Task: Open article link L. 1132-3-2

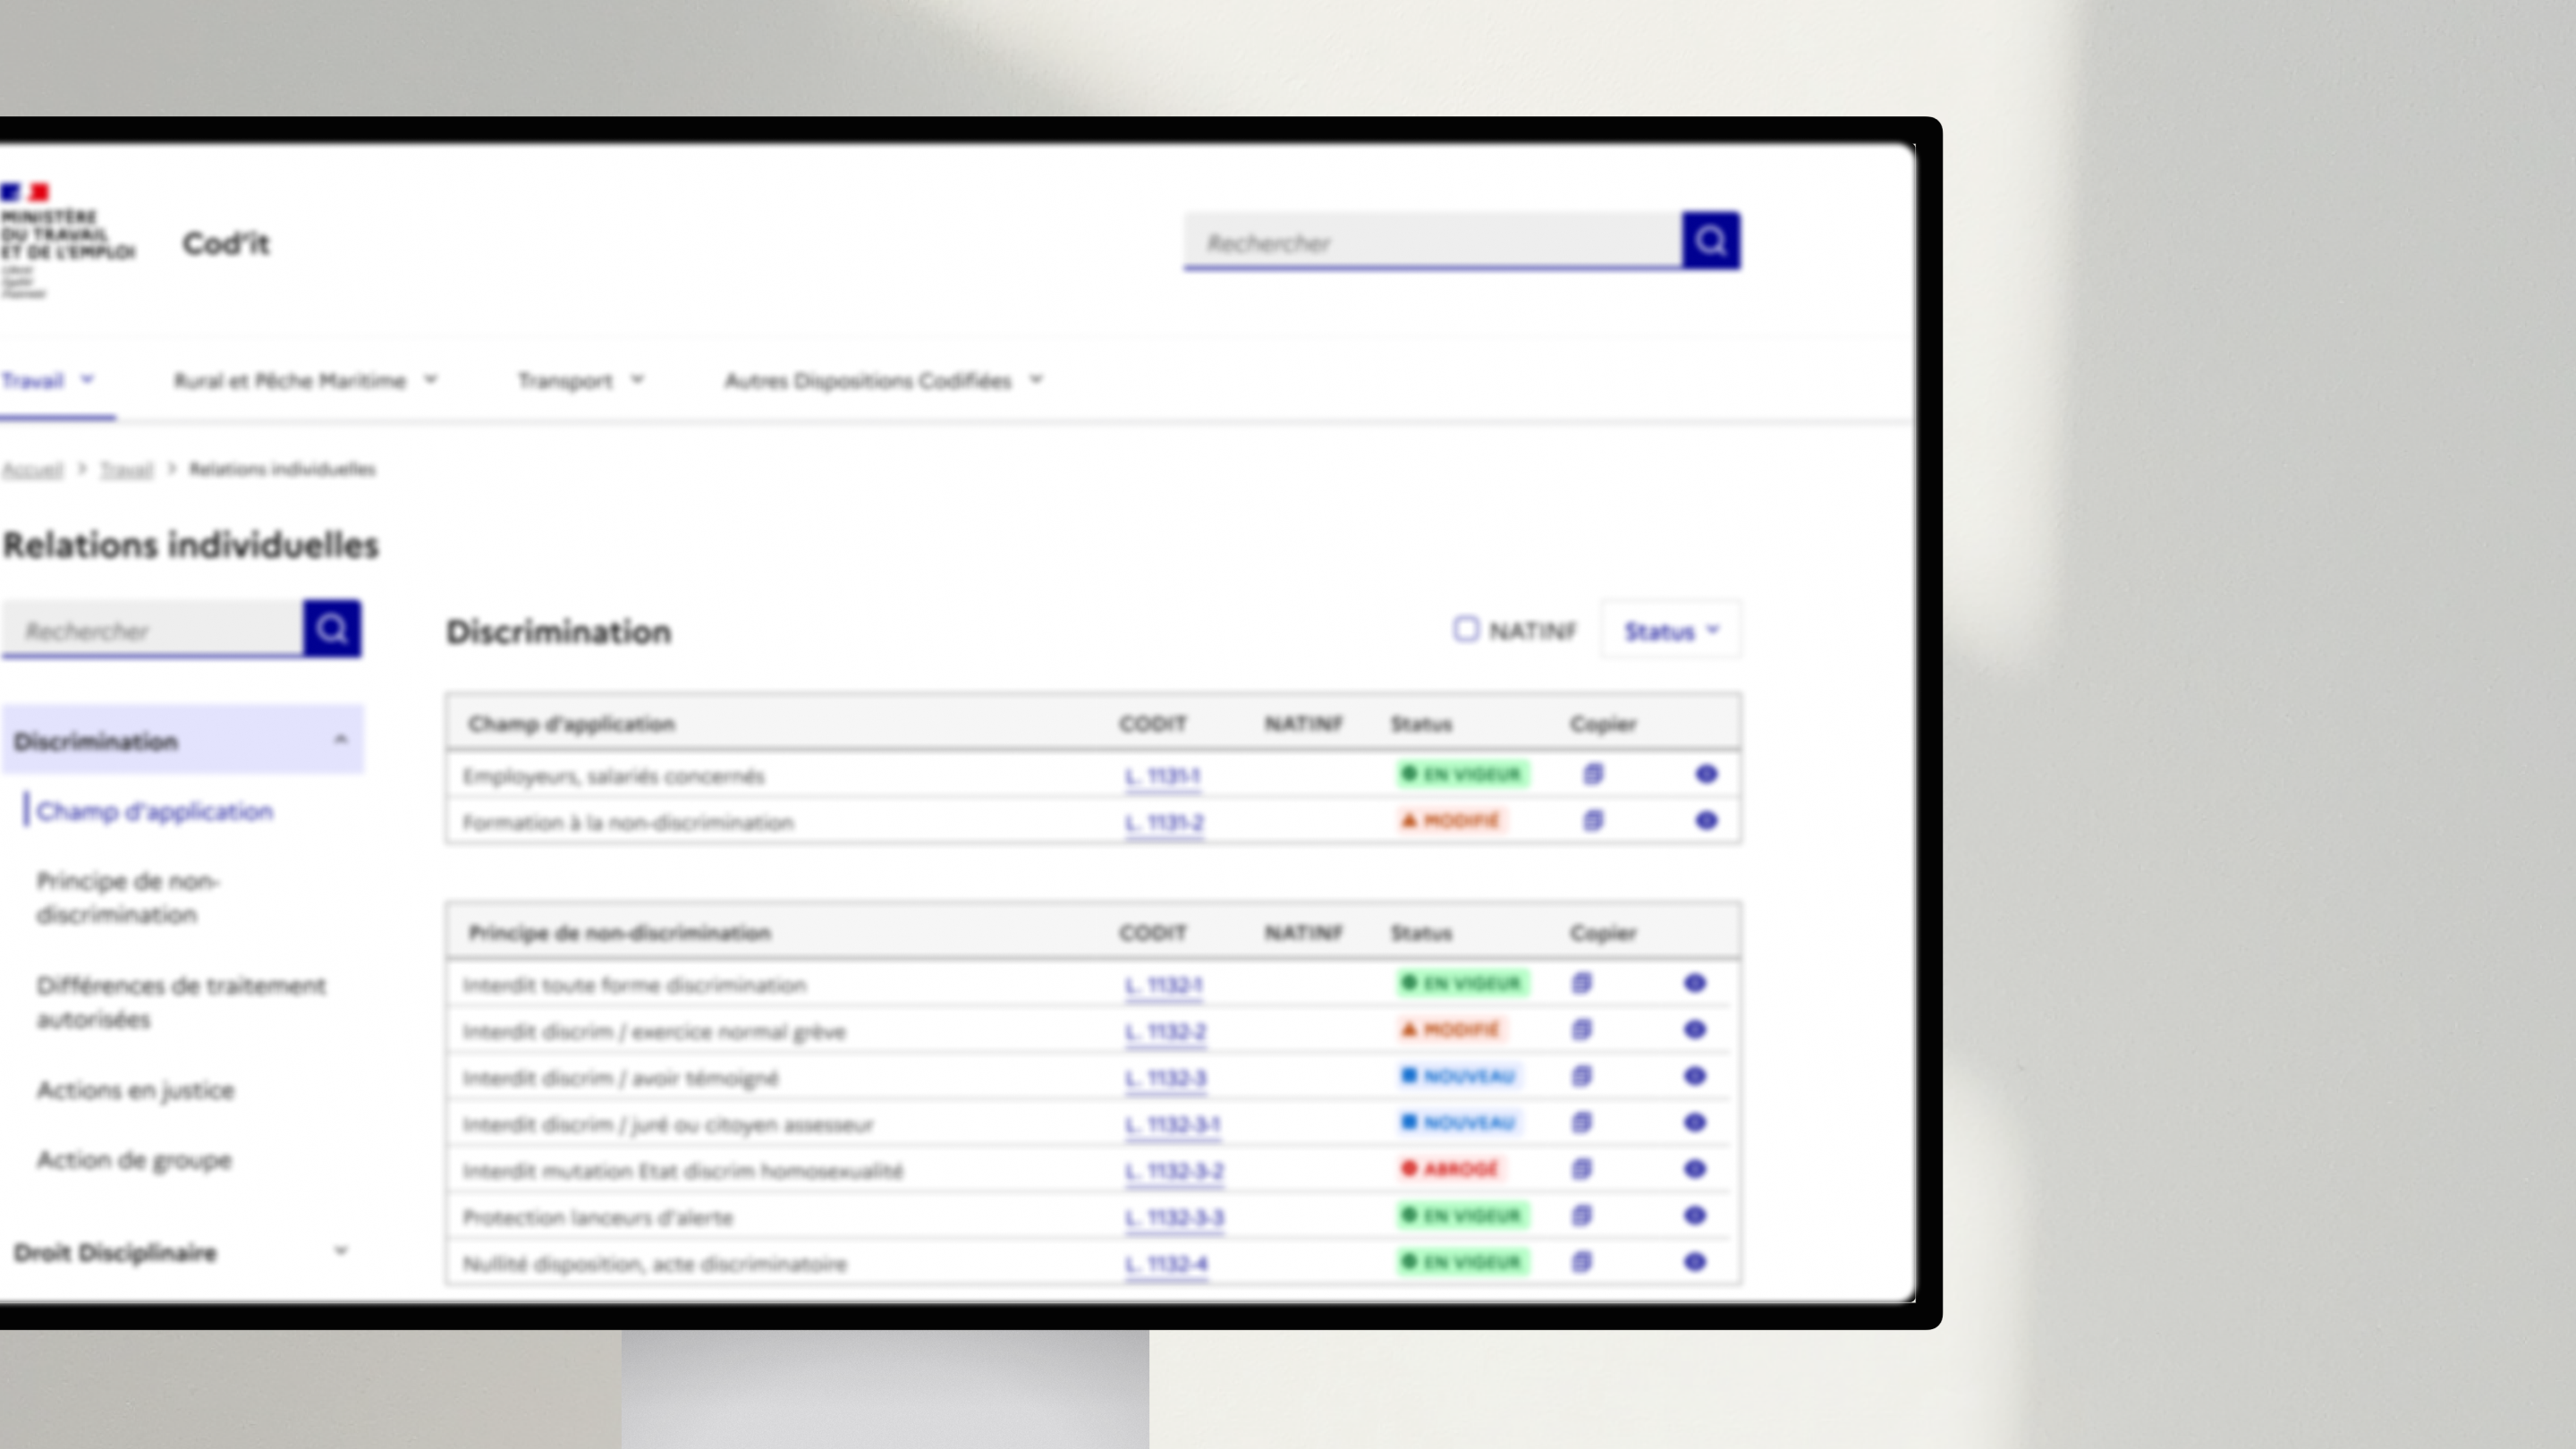Action: click(x=1174, y=1171)
